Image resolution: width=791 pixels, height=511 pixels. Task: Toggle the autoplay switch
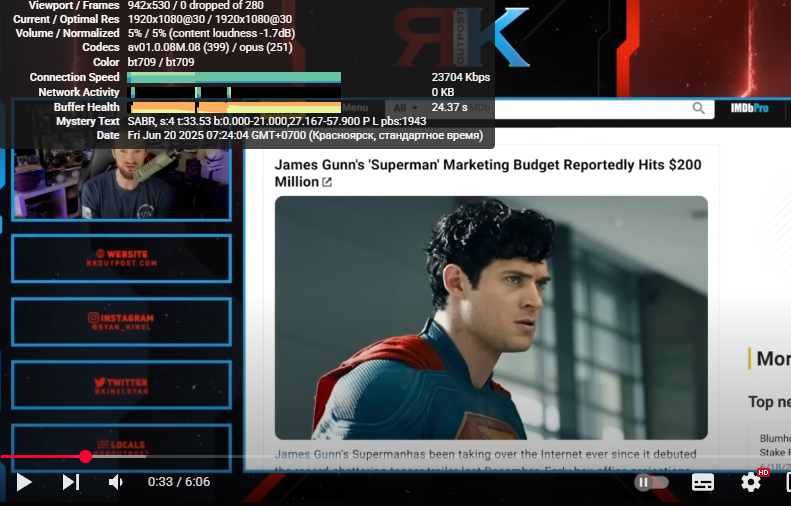(x=651, y=483)
